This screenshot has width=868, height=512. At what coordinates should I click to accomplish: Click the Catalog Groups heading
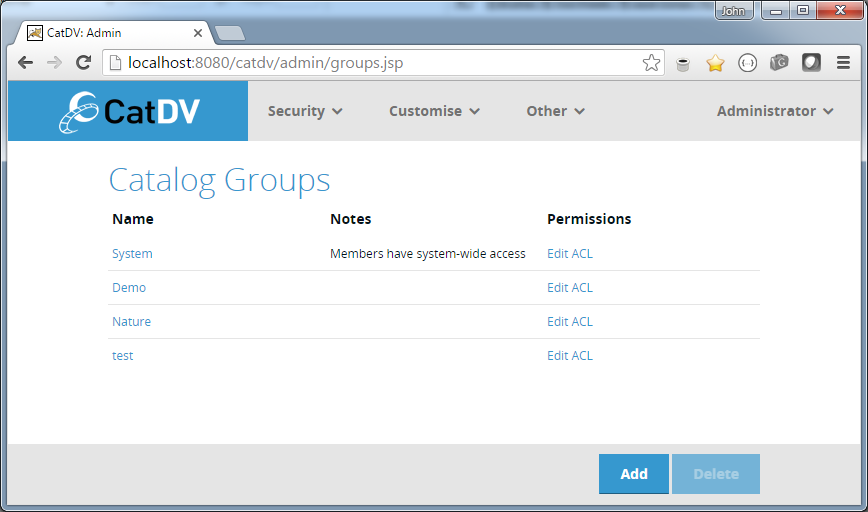pyautogui.click(x=219, y=180)
